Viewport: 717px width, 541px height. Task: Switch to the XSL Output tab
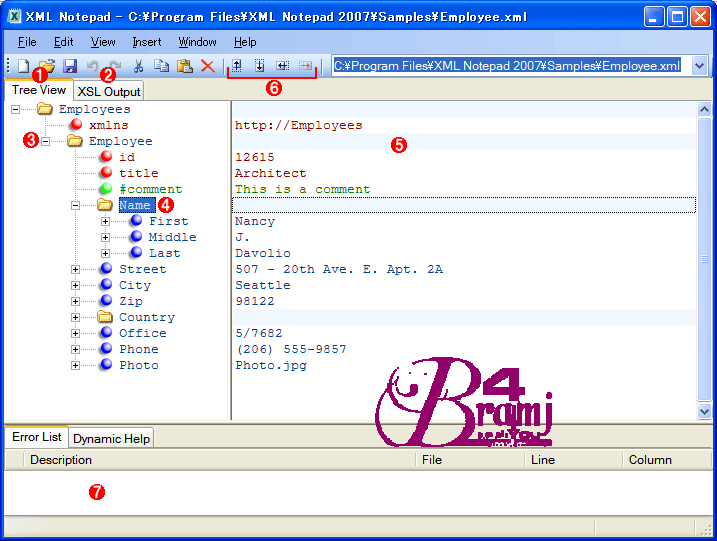click(109, 91)
